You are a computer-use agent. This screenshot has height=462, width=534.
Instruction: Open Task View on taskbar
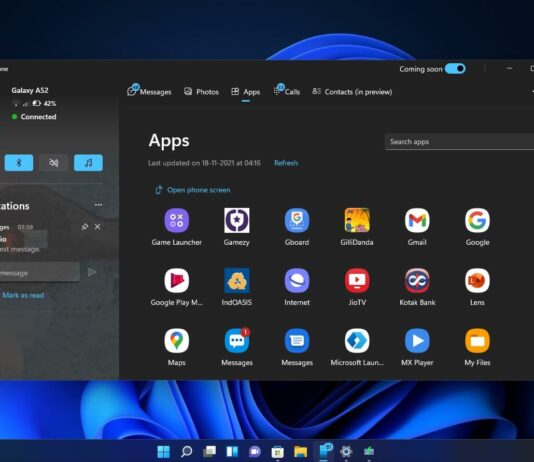click(x=209, y=451)
